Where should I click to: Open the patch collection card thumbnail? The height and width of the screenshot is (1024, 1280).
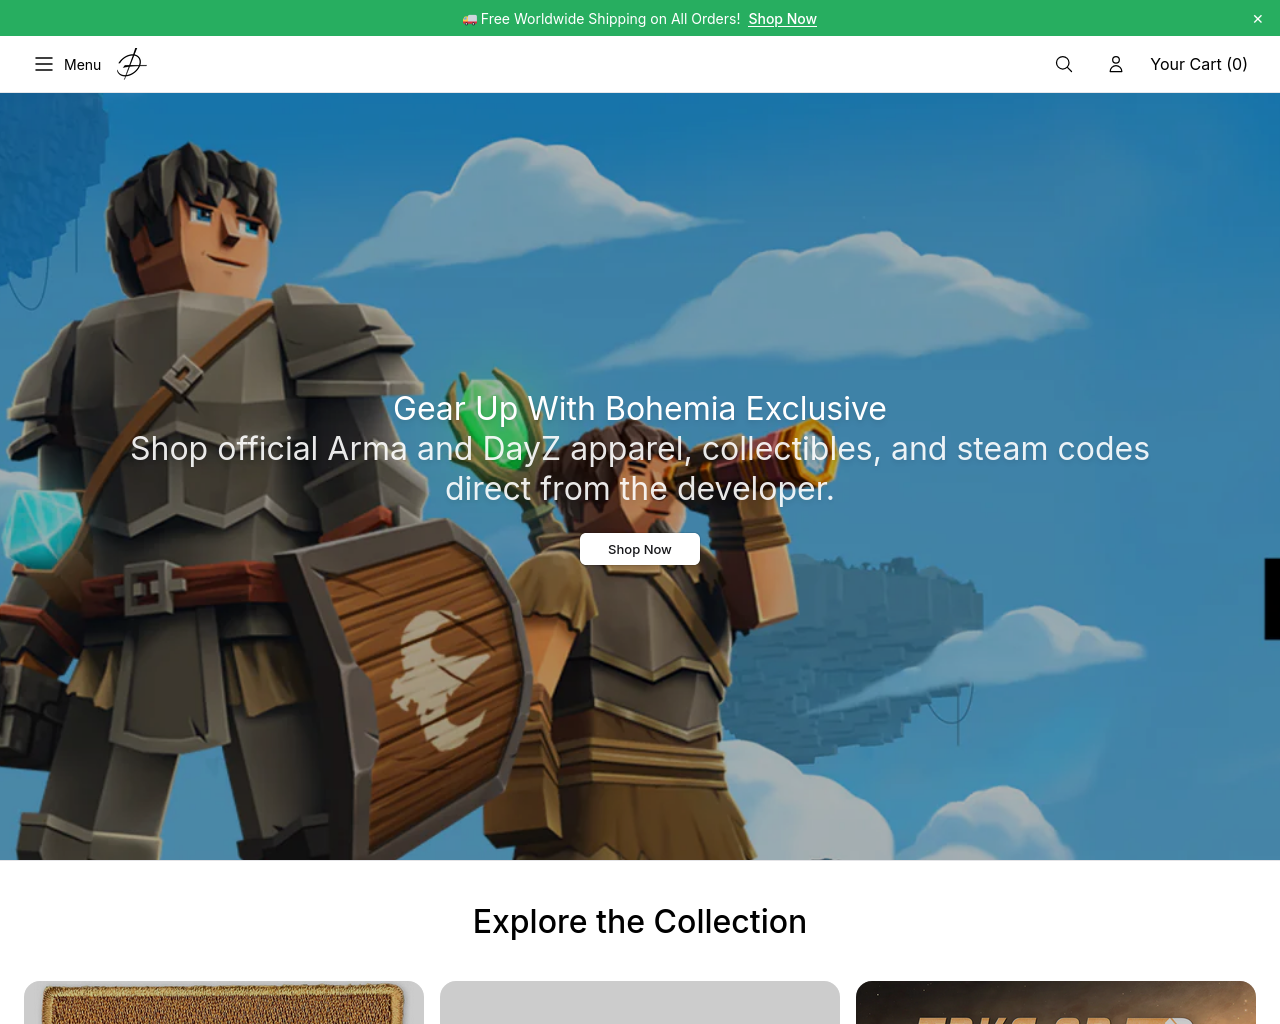click(224, 1002)
